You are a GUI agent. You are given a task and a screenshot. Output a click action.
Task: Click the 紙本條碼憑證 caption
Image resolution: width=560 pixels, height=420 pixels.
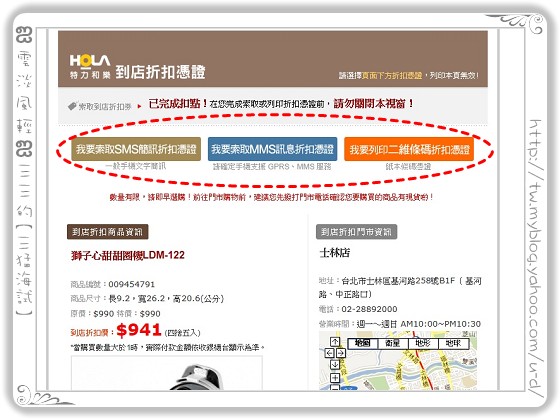pos(409,166)
